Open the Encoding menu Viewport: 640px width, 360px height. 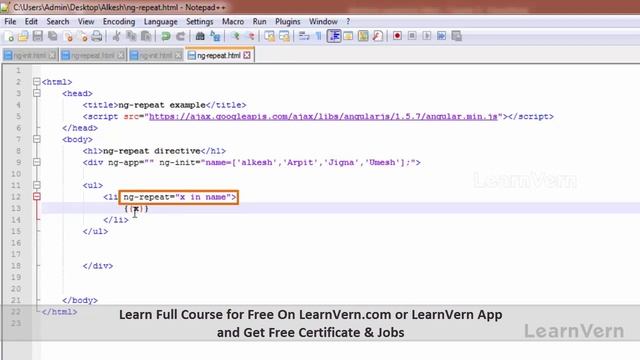tap(119, 22)
